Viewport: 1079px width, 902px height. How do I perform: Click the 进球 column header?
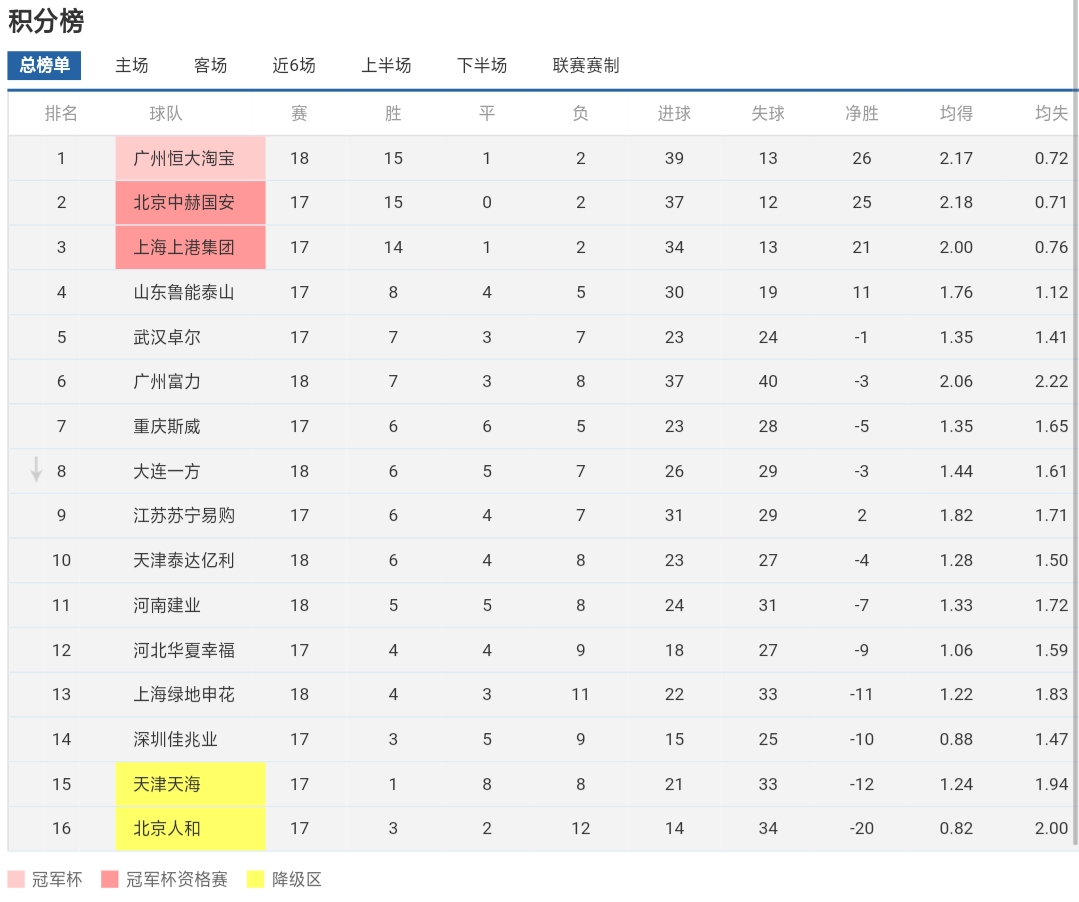point(674,114)
